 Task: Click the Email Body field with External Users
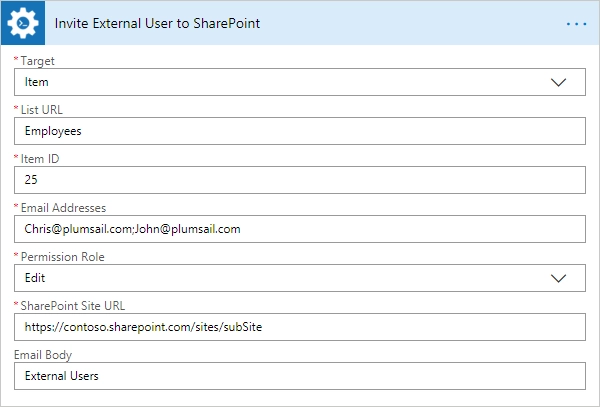coord(300,376)
